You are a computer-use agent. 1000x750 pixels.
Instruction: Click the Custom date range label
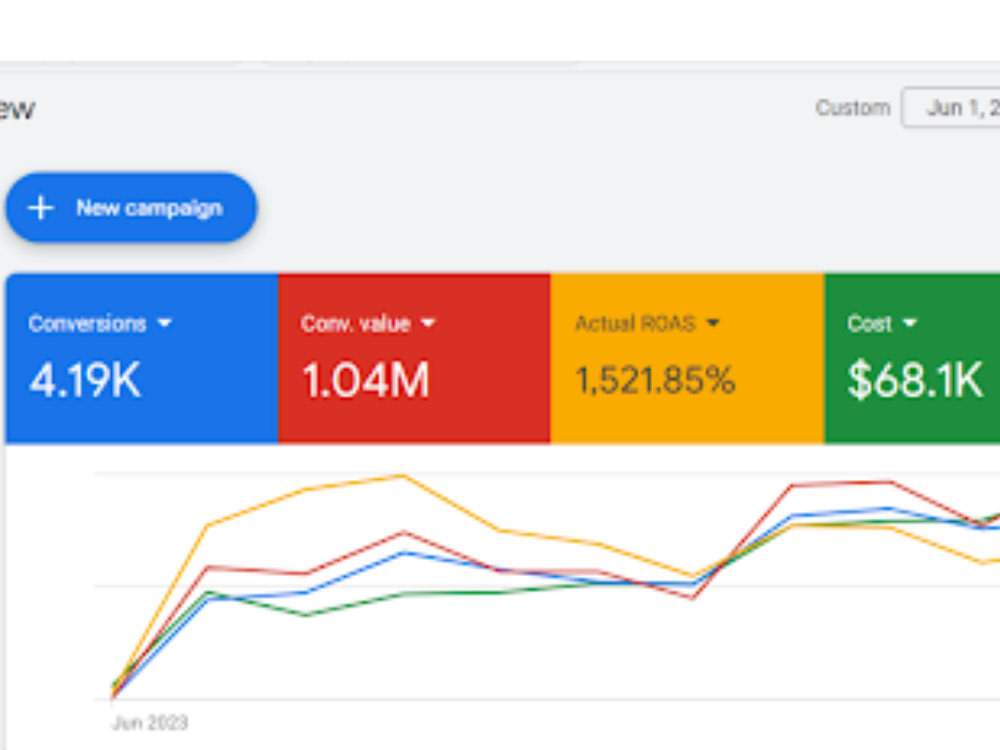click(853, 108)
